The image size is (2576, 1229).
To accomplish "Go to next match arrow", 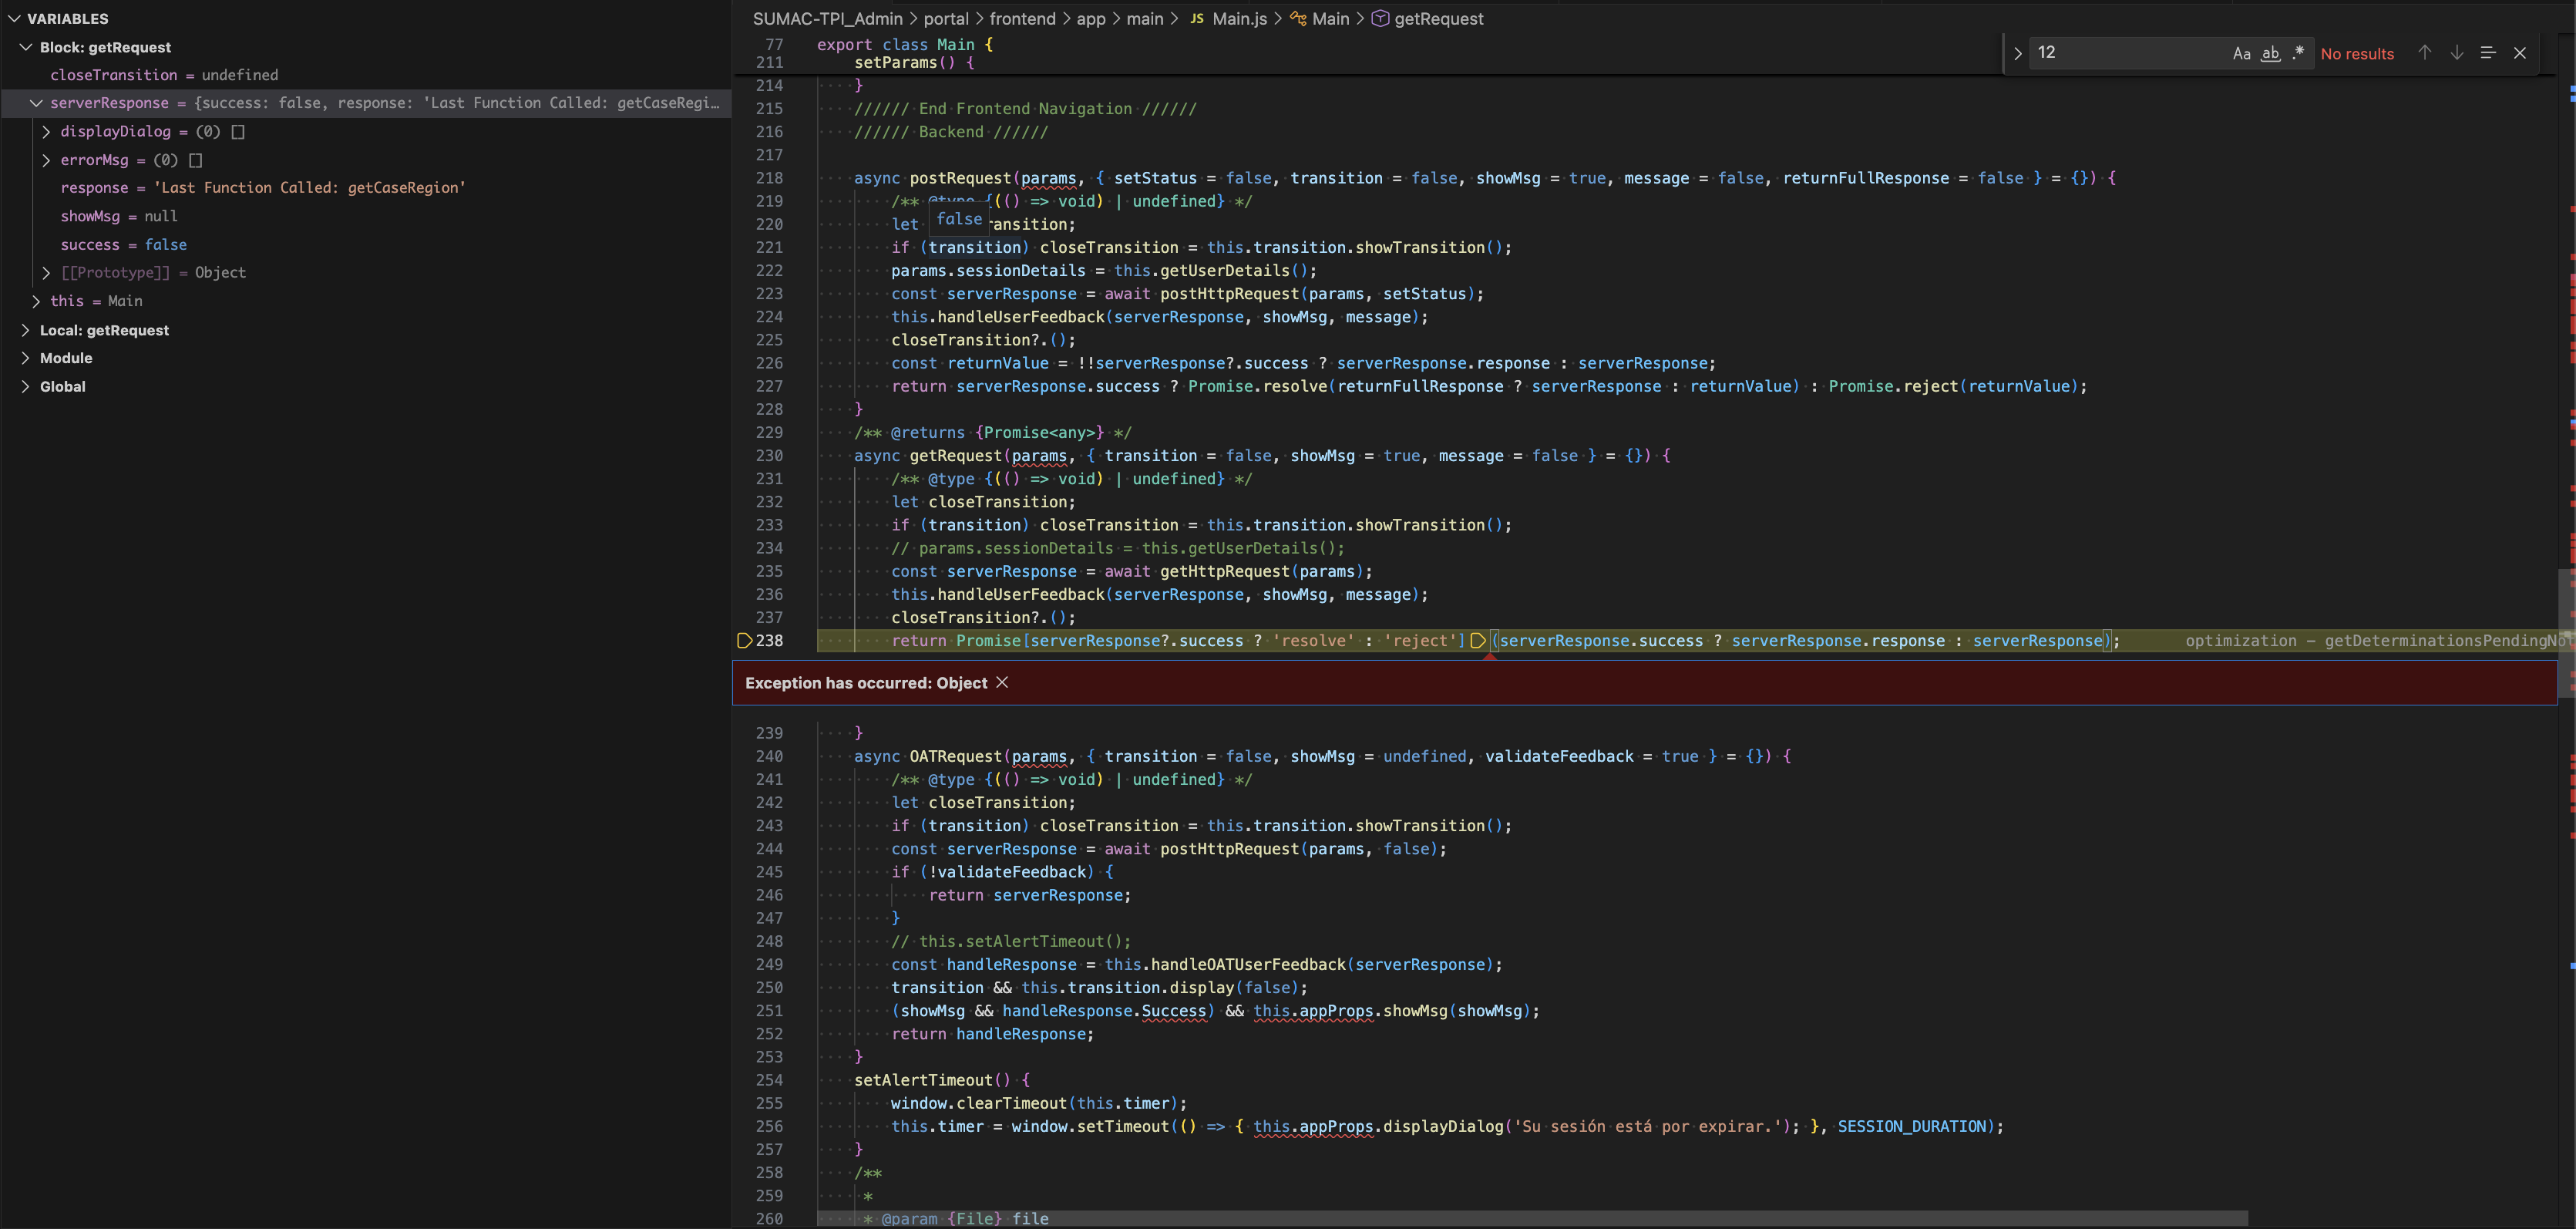I will pyautogui.click(x=2456, y=54).
